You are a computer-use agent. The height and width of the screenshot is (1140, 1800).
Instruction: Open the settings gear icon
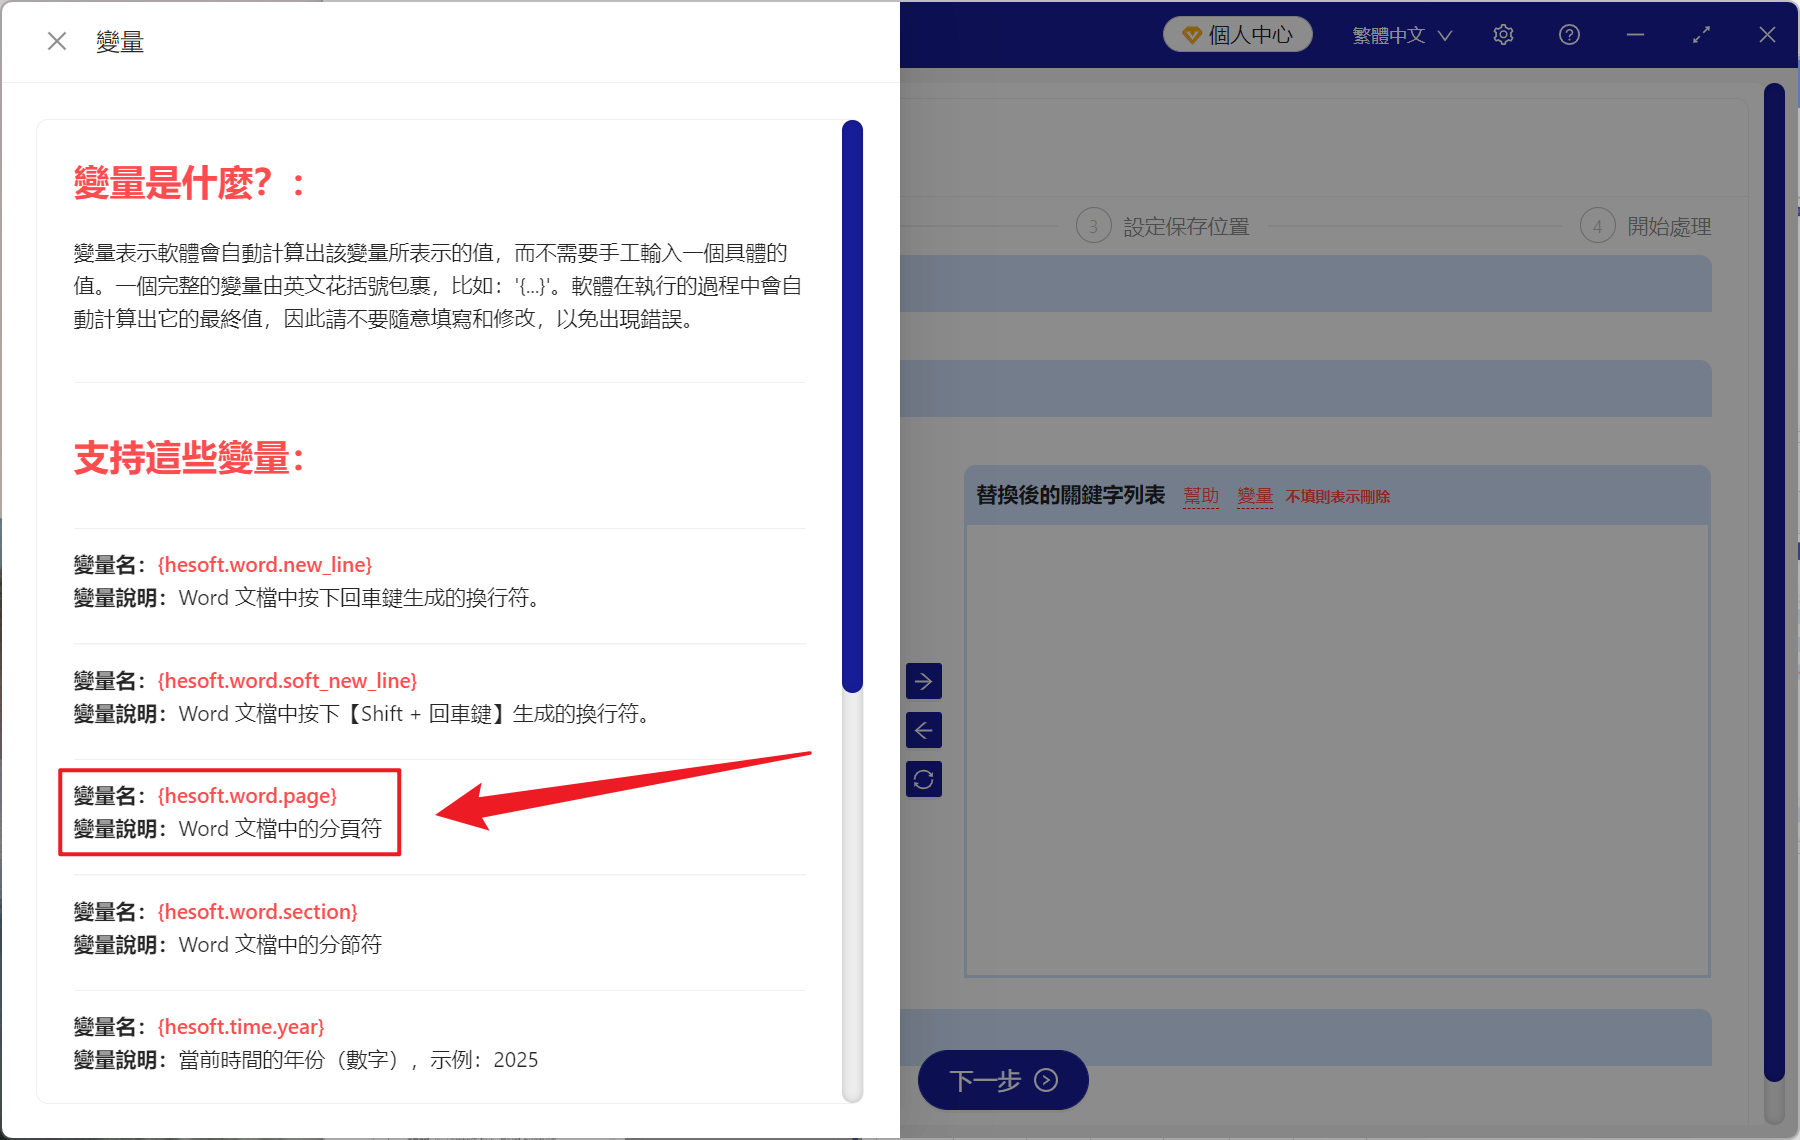point(1503,34)
